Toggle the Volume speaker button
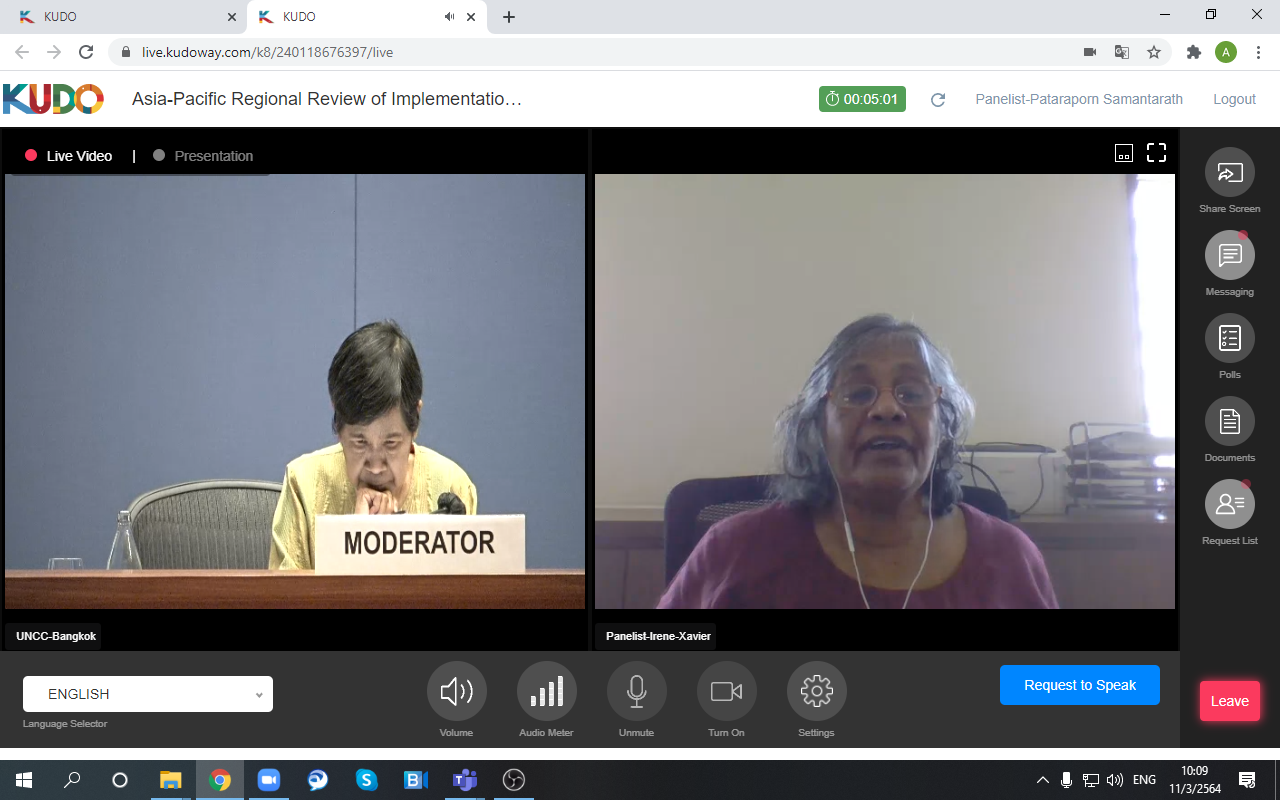The width and height of the screenshot is (1280, 800). click(x=456, y=691)
